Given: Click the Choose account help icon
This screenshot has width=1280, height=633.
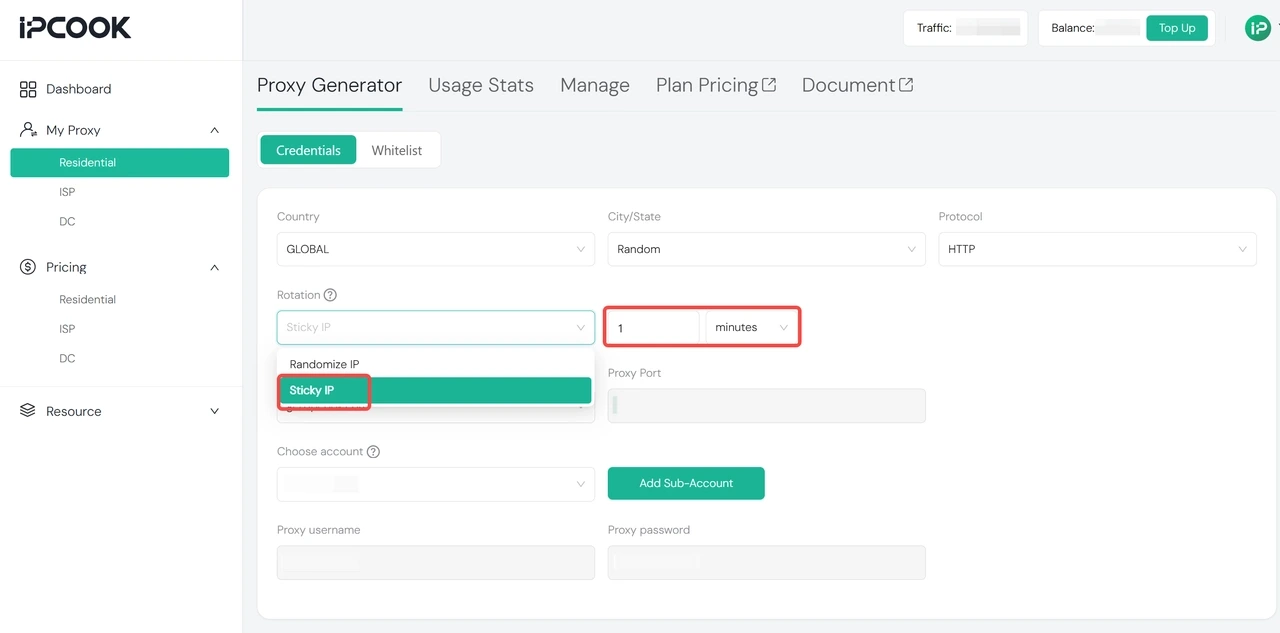Looking at the screenshot, I should tap(373, 452).
